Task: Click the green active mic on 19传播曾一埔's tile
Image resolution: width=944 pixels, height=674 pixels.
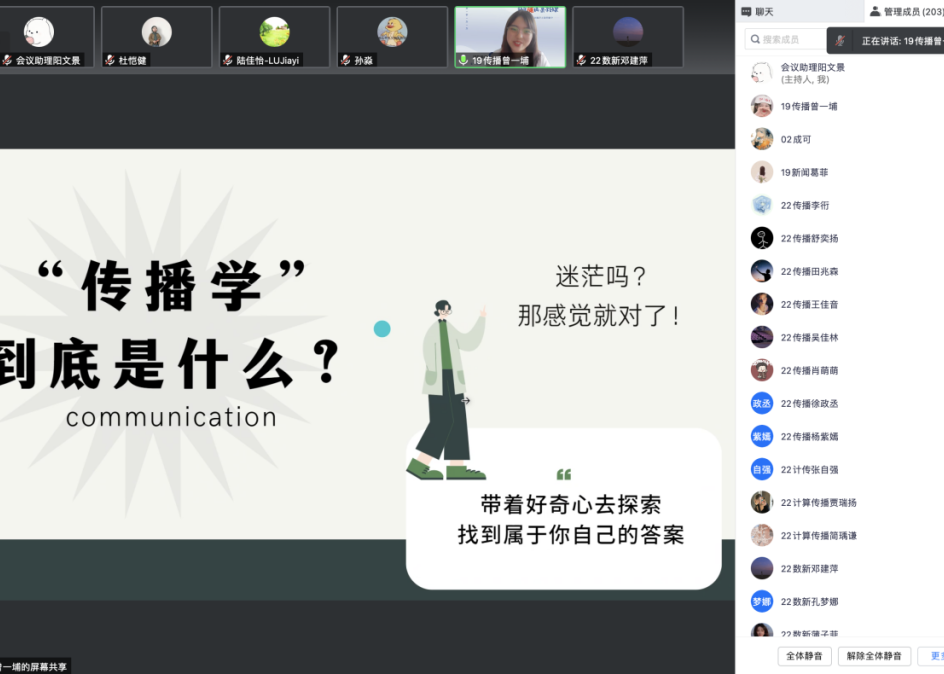Action: coord(461,61)
